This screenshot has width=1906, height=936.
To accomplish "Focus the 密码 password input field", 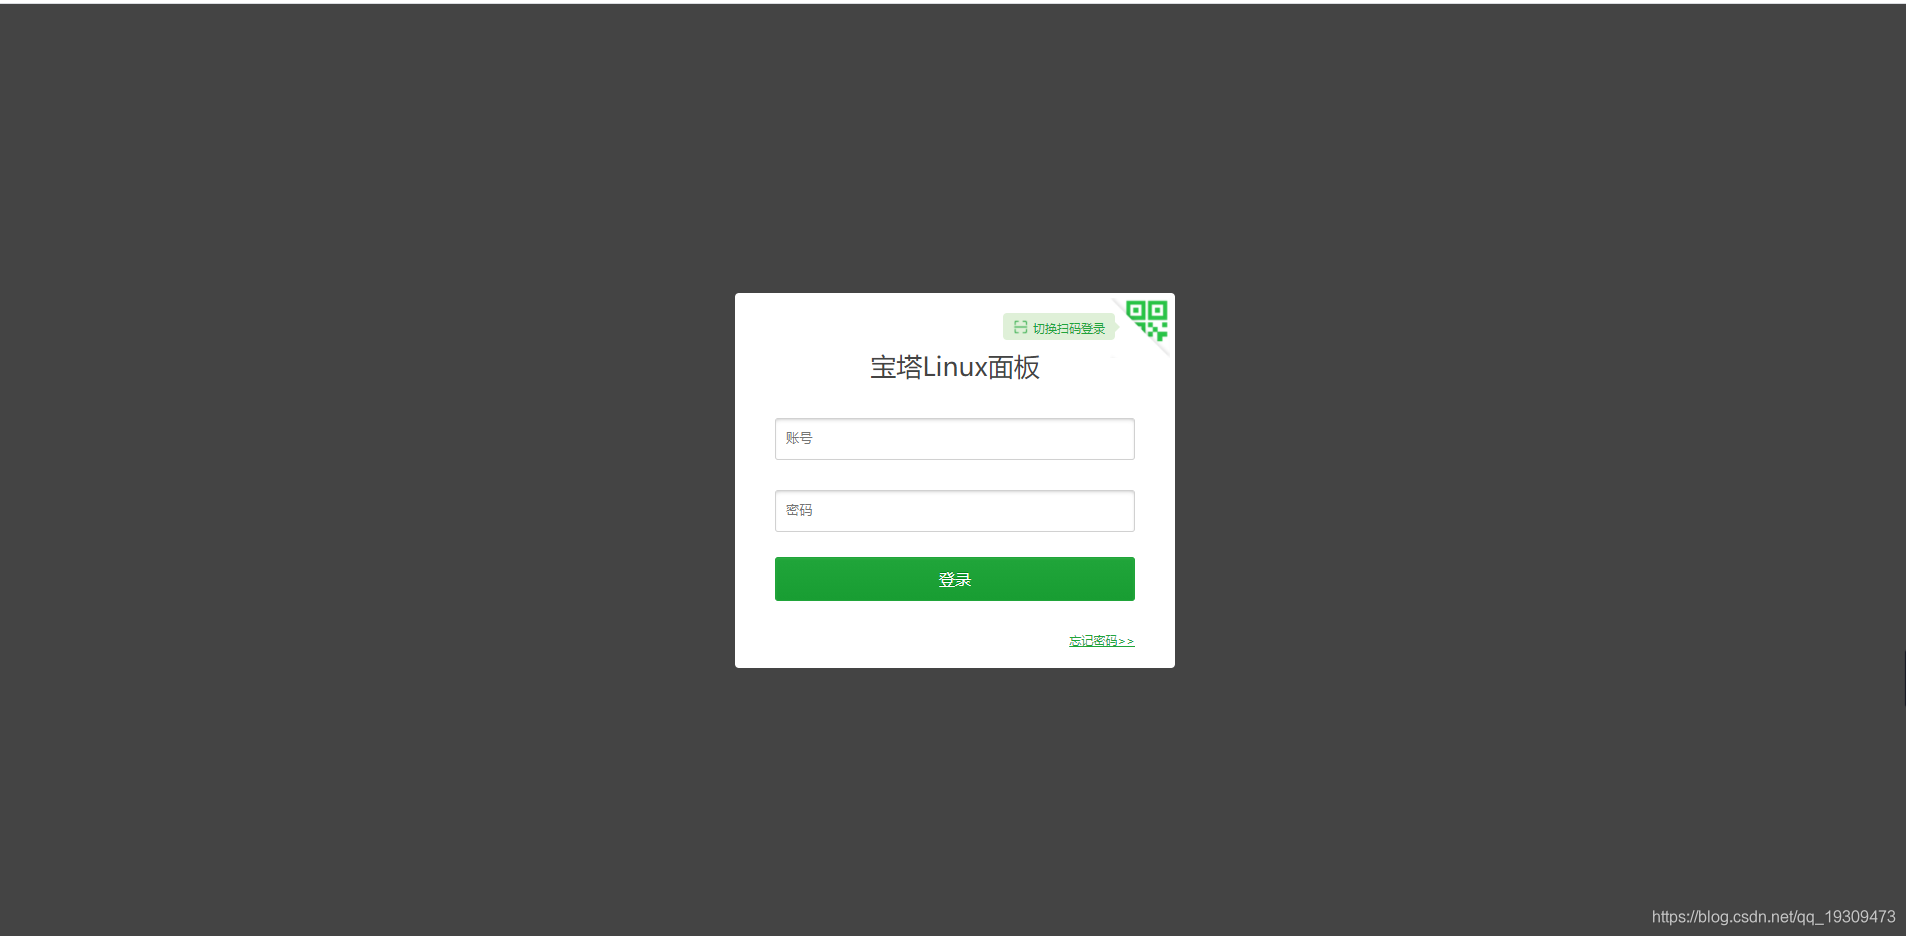I will point(954,511).
